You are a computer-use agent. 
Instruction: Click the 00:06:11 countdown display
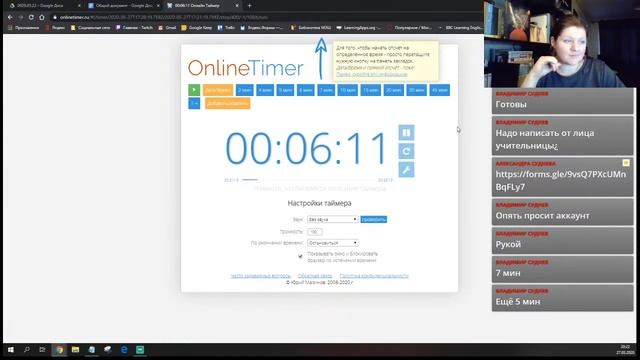click(306, 148)
